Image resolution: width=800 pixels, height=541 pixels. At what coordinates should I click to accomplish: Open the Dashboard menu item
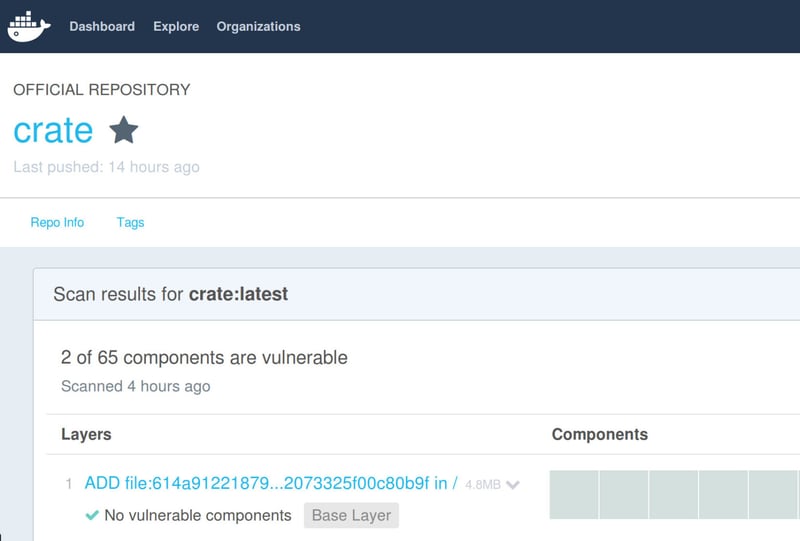pos(102,27)
